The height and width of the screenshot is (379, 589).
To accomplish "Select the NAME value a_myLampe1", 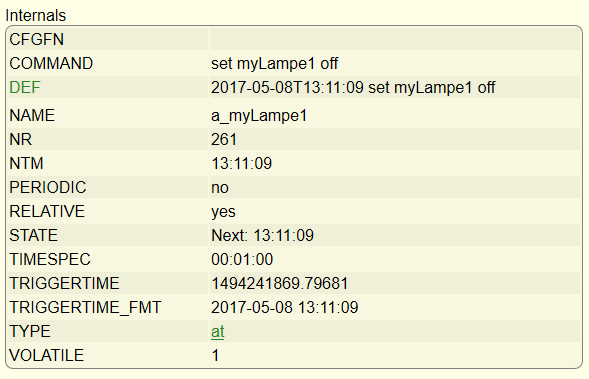I will [x=259, y=115].
